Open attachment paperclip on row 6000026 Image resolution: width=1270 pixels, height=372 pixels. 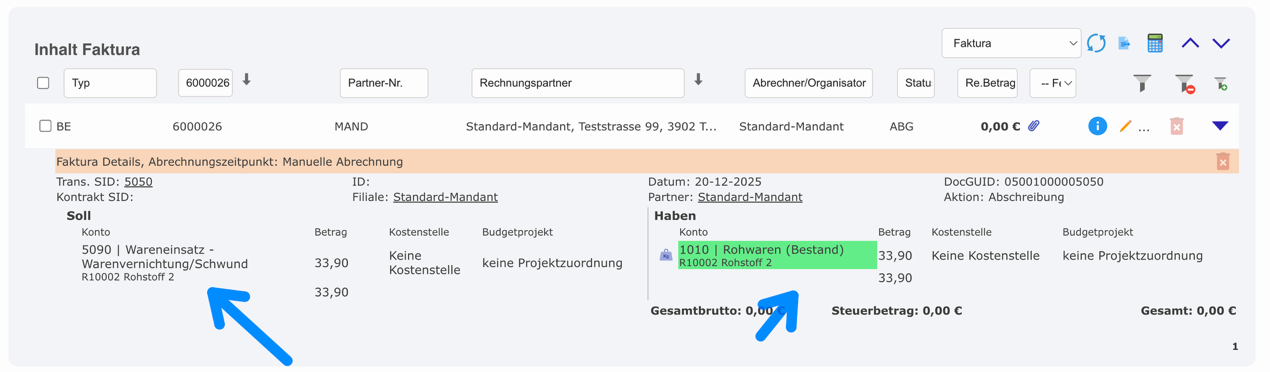coord(1034,126)
